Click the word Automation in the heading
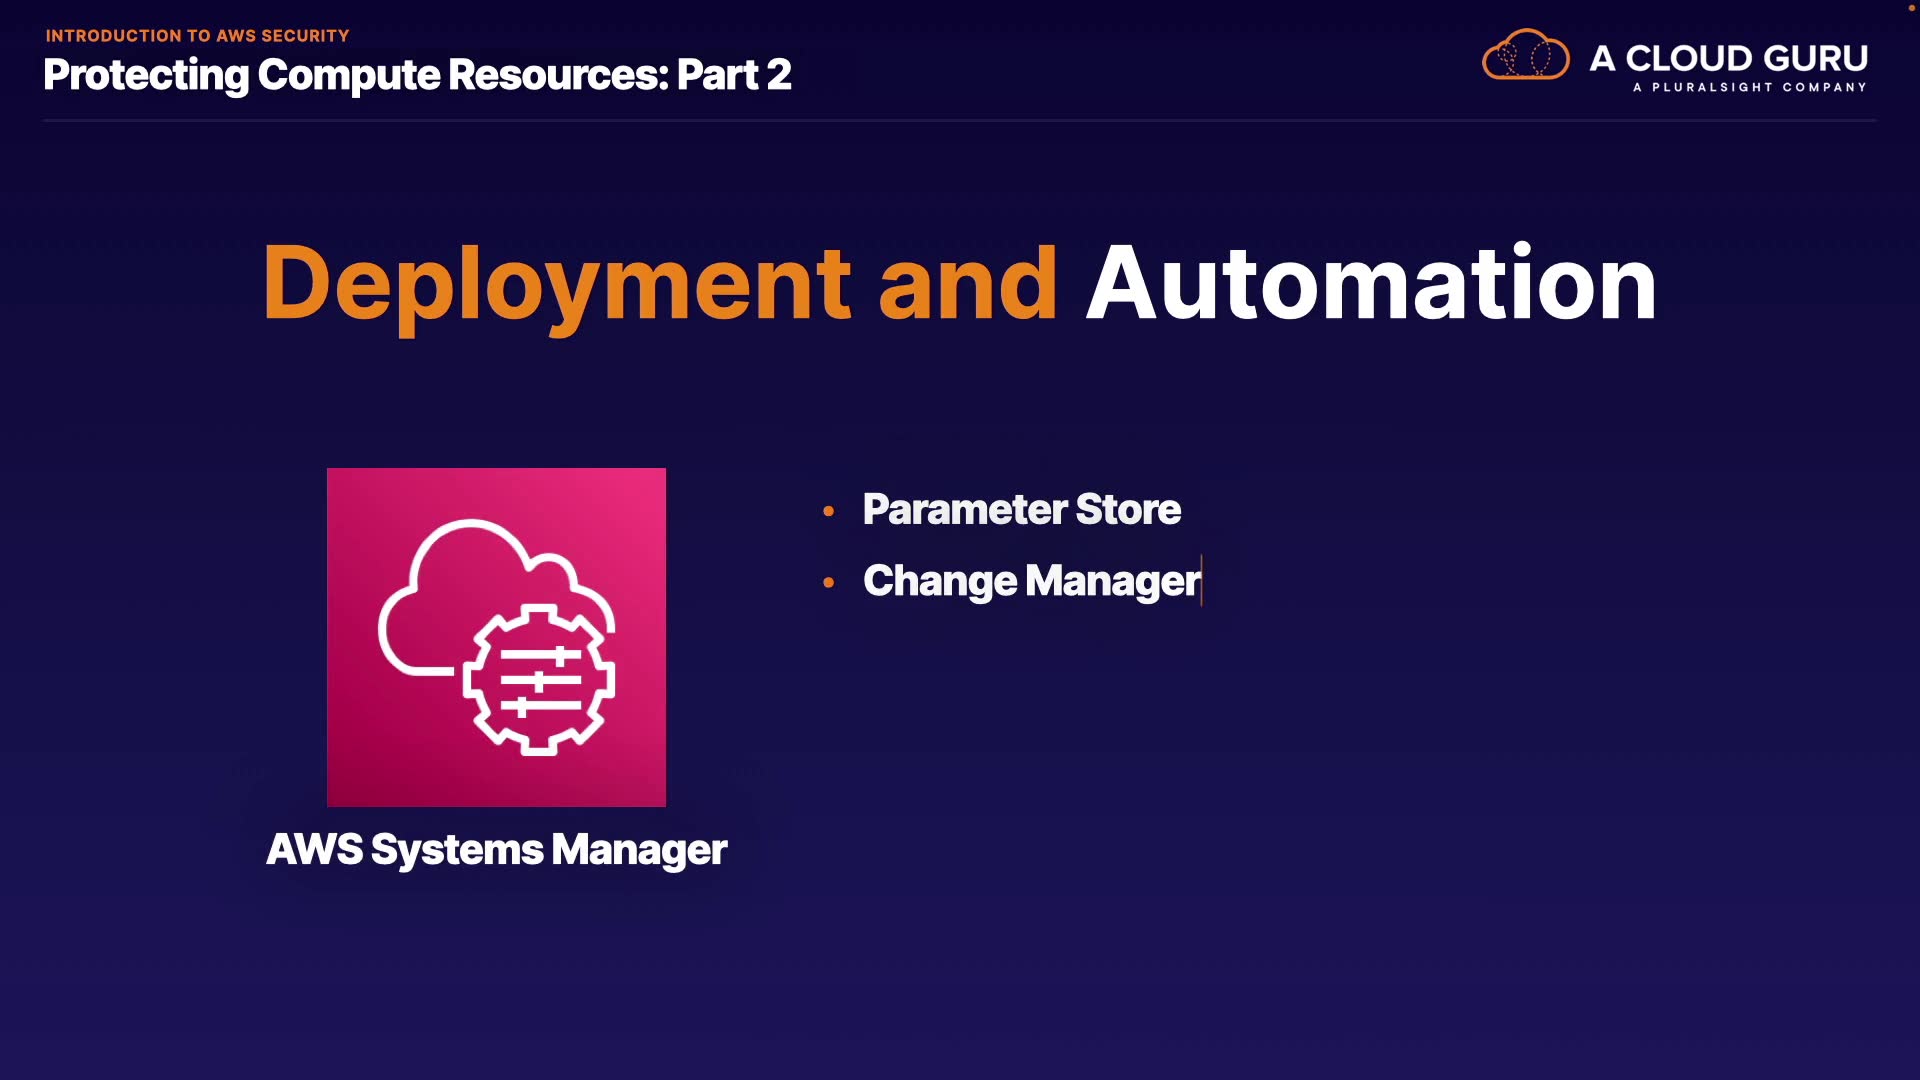This screenshot has height=1080, width=1920. click(x=1371, y=284)
